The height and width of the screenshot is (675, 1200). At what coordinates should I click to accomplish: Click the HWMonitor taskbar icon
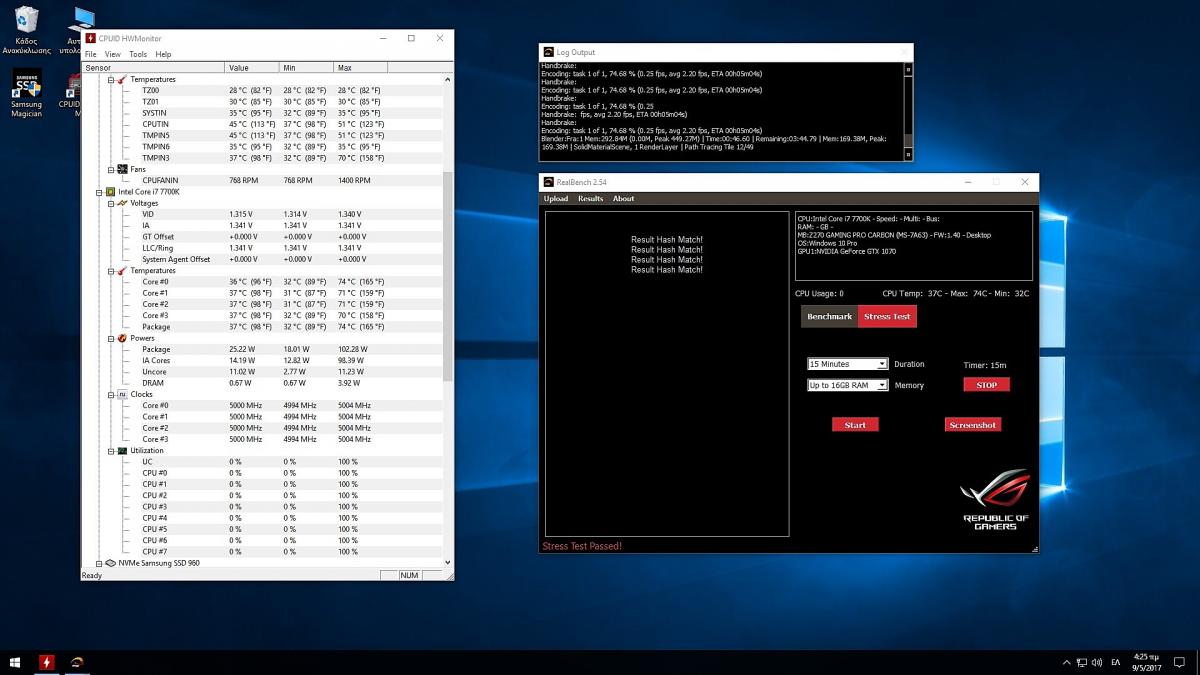pyautogui.click(x=47, y=662)
